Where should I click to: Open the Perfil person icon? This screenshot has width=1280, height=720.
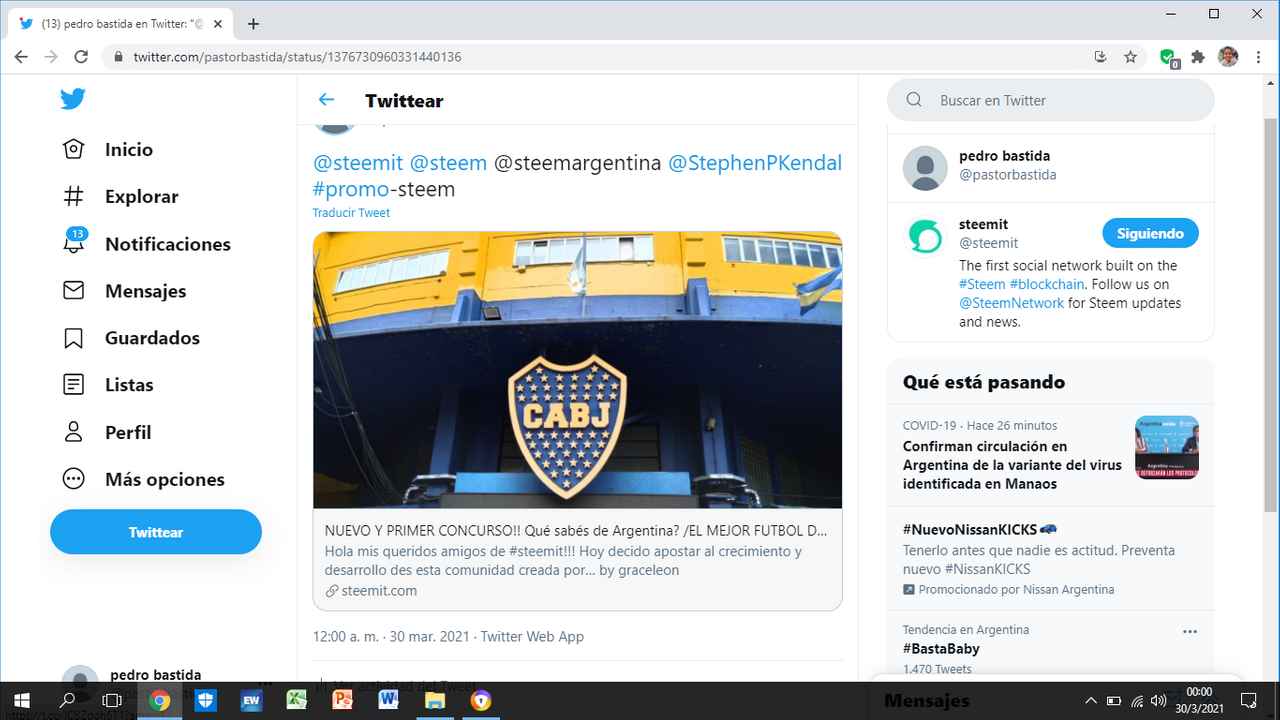pyautogui.click(x=73, y=432)
